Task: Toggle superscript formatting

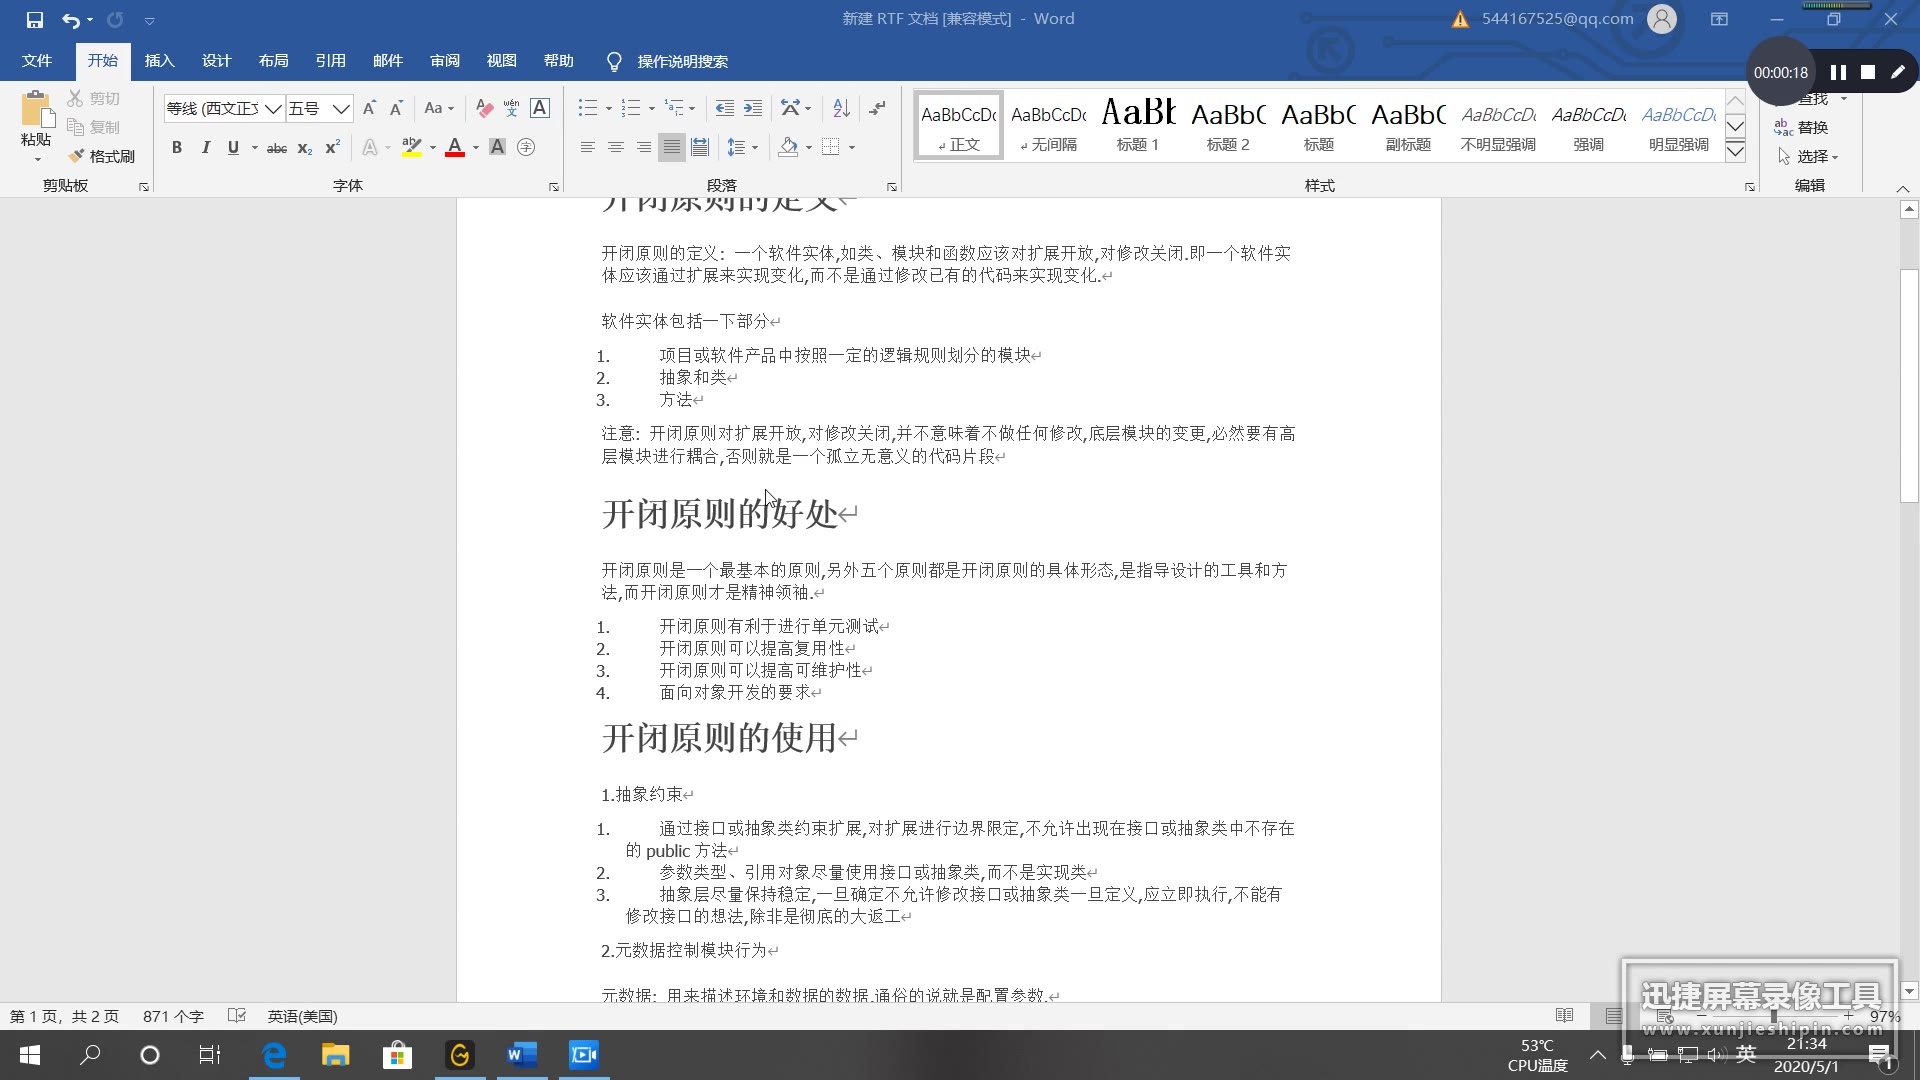Action: [333, 147]
